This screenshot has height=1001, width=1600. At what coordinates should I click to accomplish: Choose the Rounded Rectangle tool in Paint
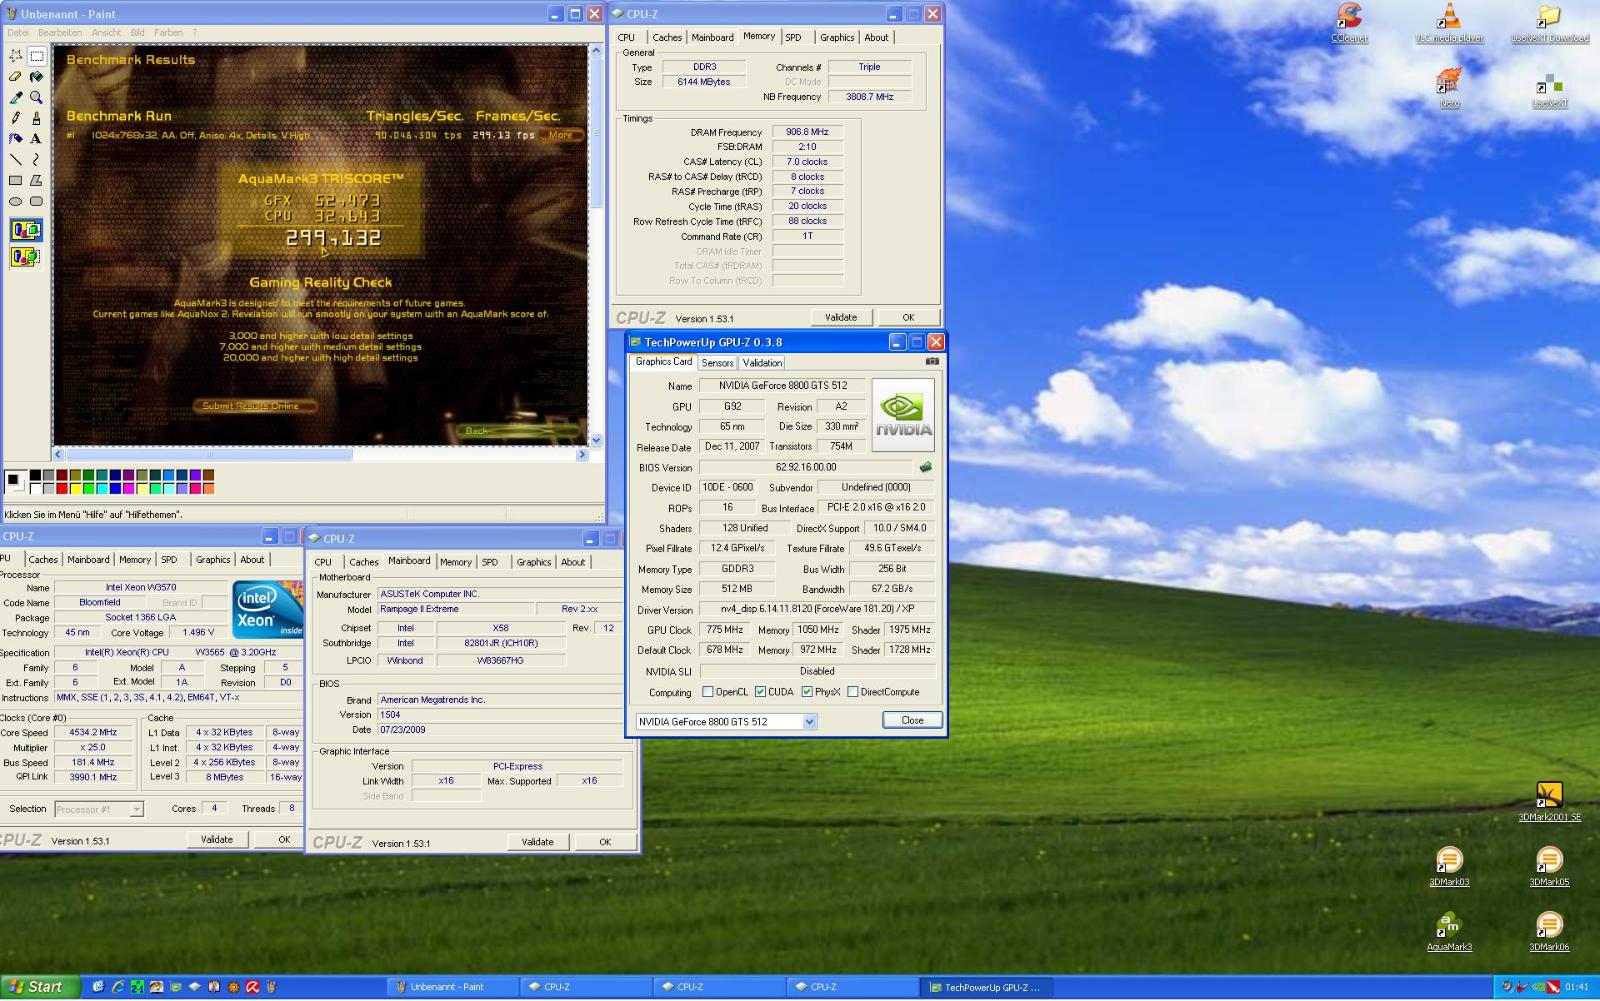coord(36,201)
